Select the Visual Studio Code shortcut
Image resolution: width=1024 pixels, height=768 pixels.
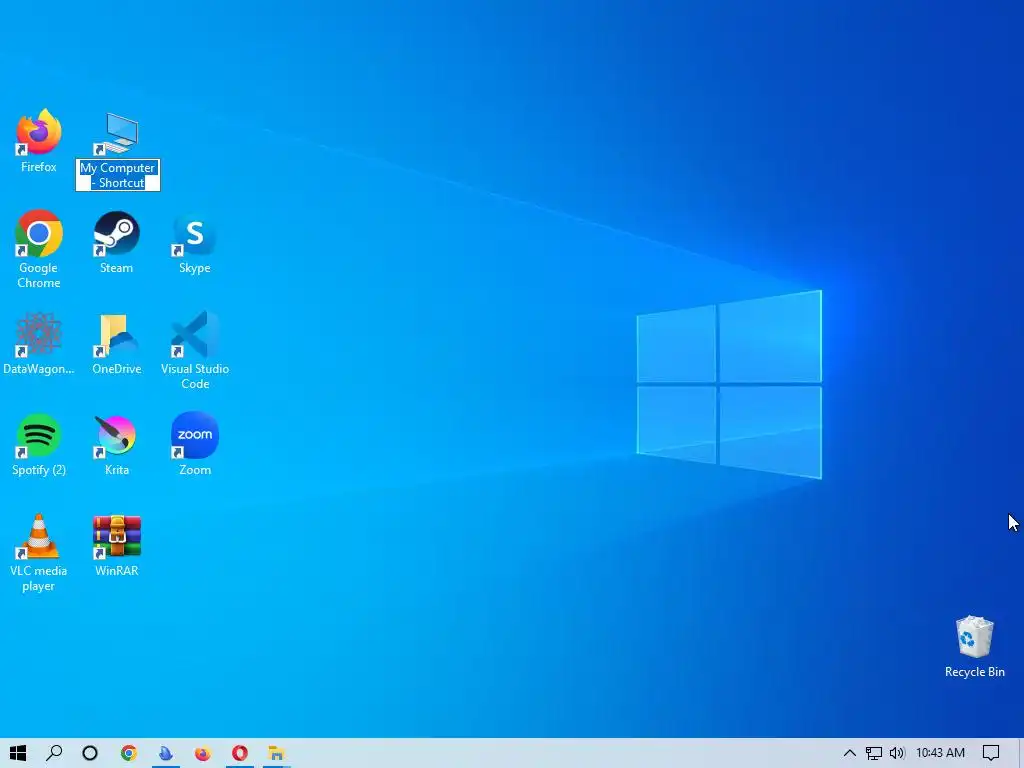pyautogui.click(x=195, y=334)
